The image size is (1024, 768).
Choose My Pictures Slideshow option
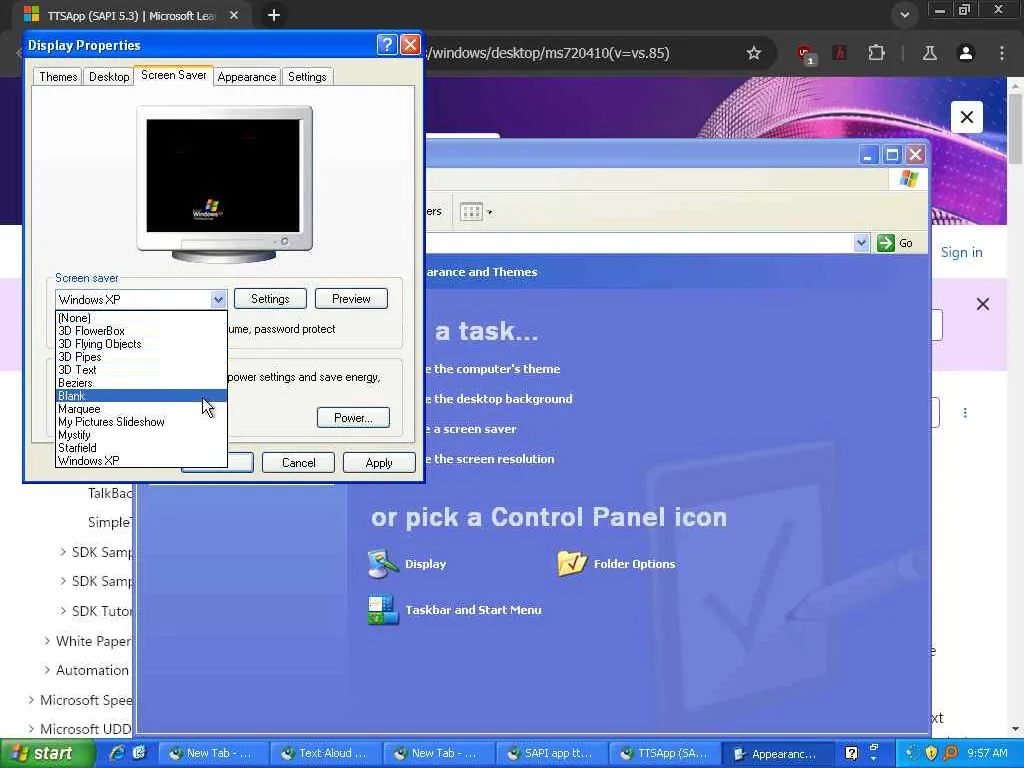(141, 422)
